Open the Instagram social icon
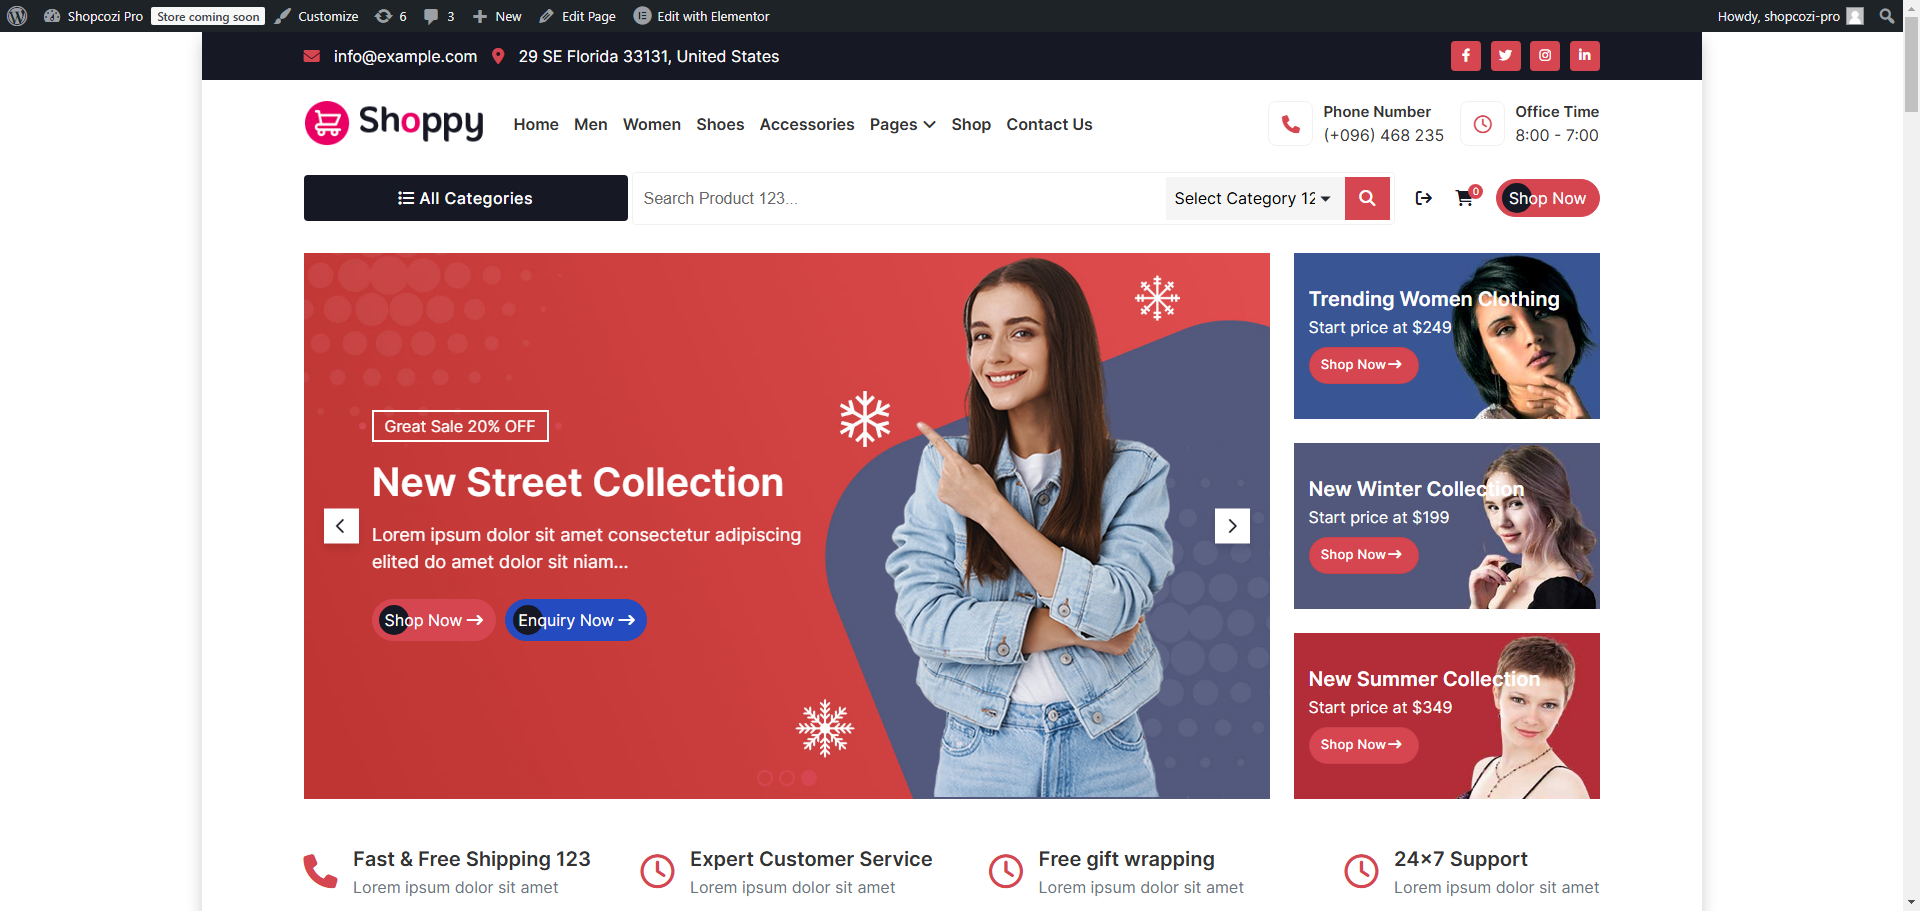The height and width of the screenshot is (911, 1920). tap(1545, 56)
